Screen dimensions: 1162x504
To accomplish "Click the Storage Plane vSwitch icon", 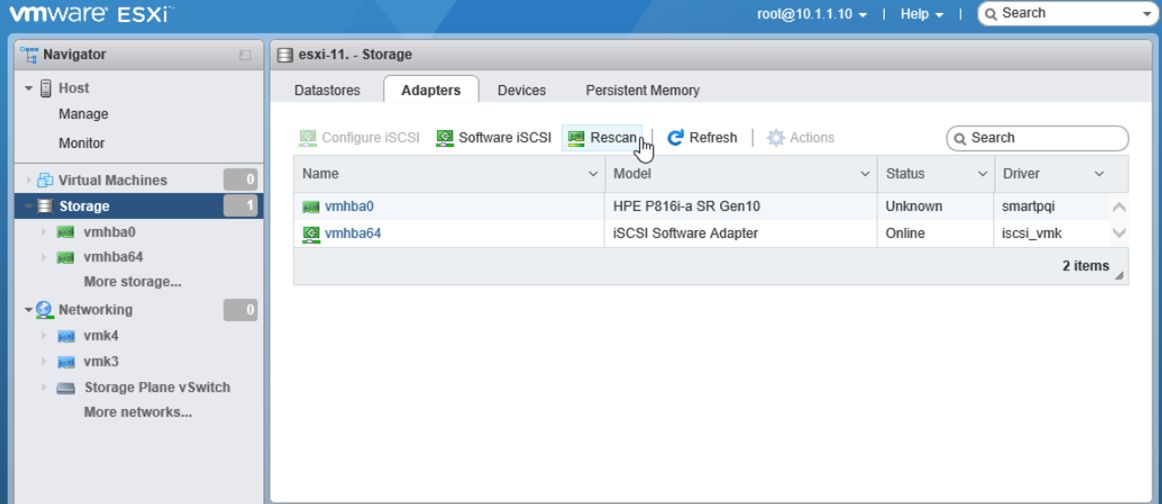I will coord(66,388).
